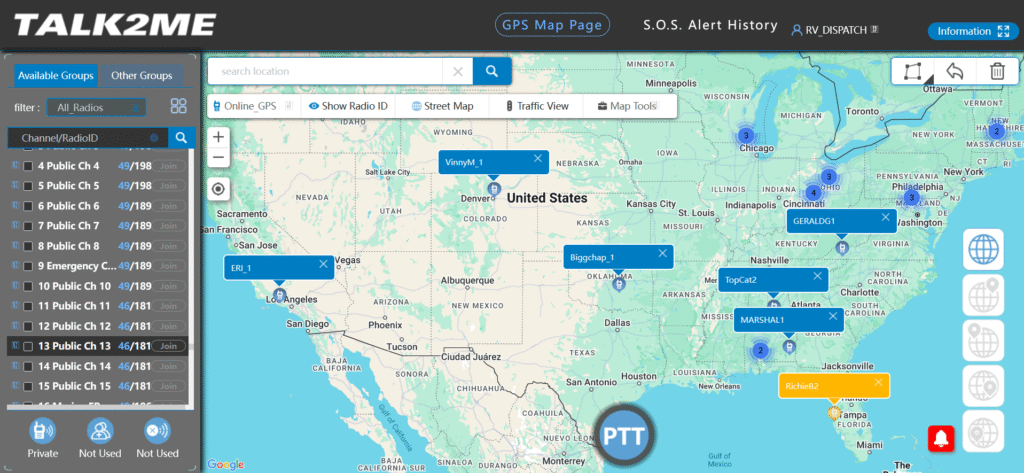Click Join for 13 Public Ch 13
This screenshot has height=473, width=1024.
coord(169,346)
